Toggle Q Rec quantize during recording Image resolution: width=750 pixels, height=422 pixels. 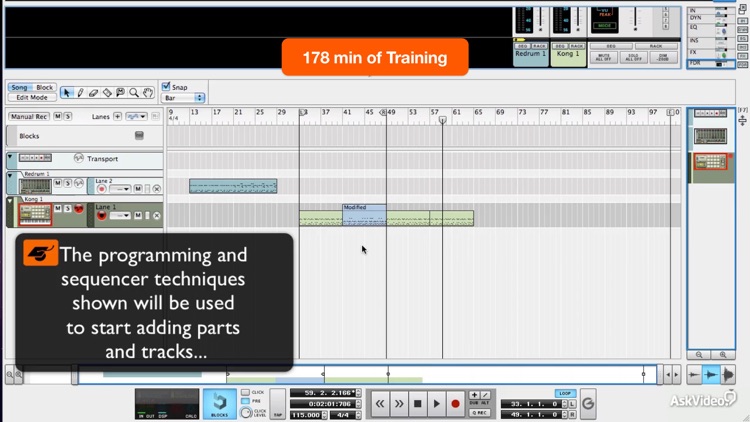tap(479, 412)
